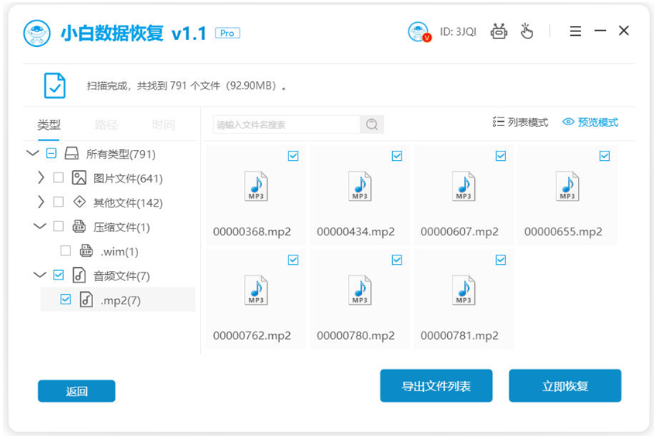Expand the 图片文件 tree node
The height and width of the screenshot is (436, 656).
(x=40, y=178)
